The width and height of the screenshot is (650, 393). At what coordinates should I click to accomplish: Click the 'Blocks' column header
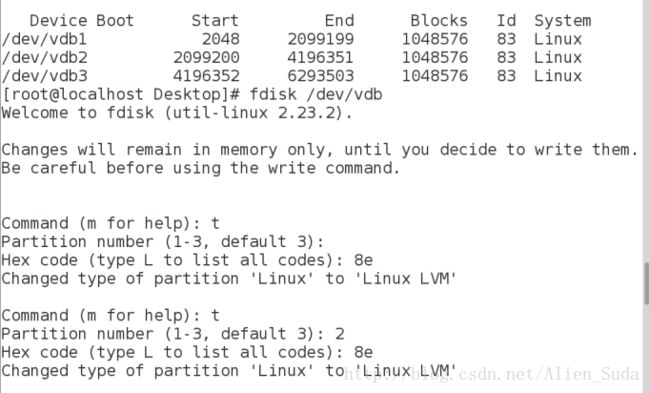[439, 21]
